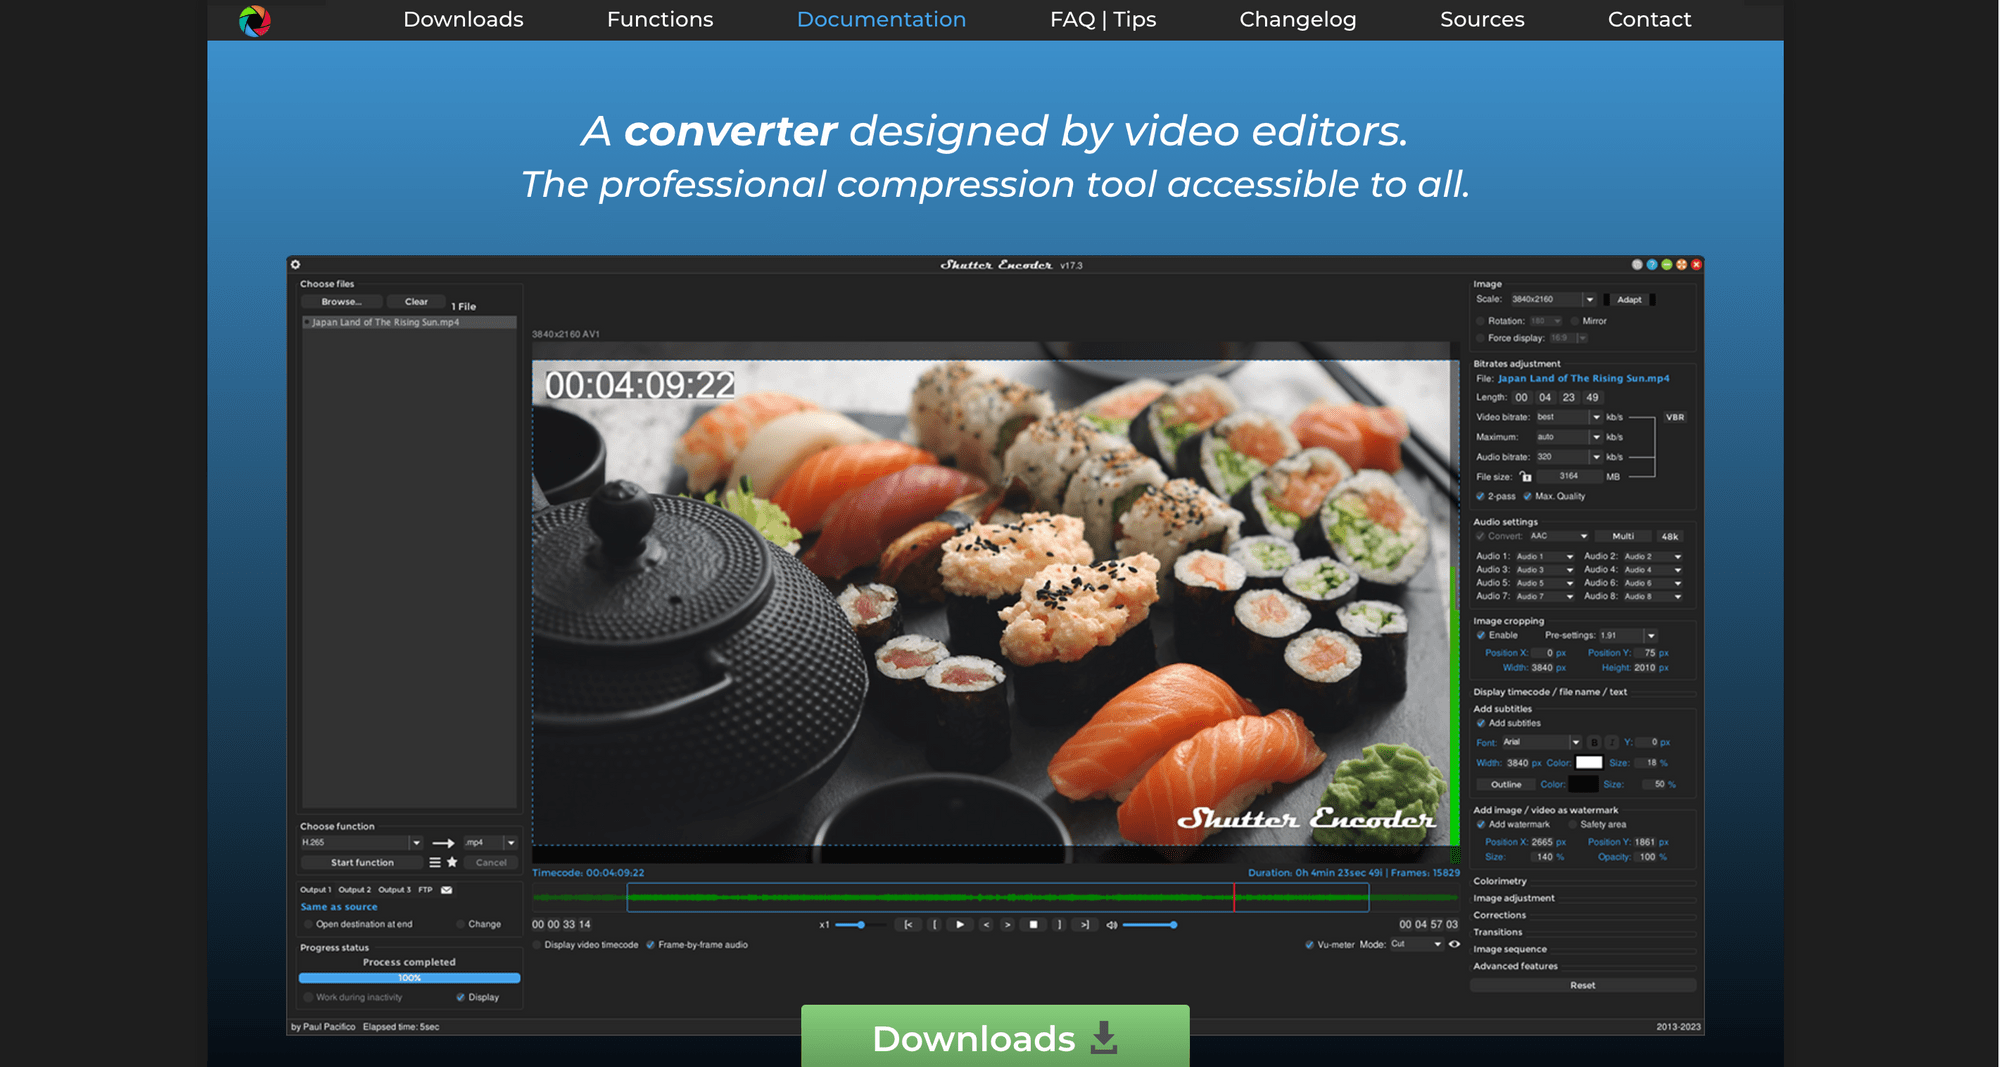Enable Force display option
Viewport: 2000px width, 1067px height.
click(x=1480, y=338)
